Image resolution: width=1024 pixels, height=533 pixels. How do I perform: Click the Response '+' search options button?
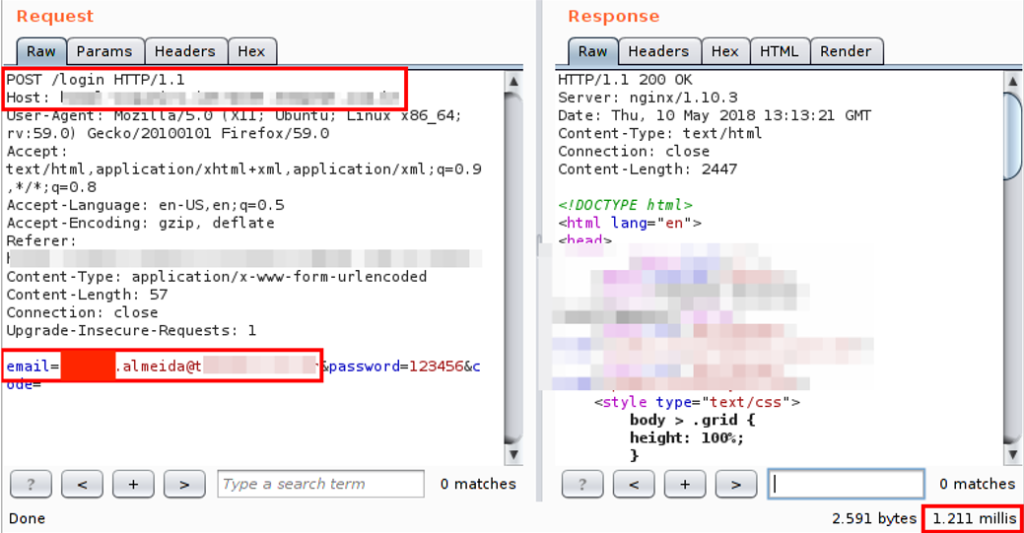pyautogui.click(x=685, y=484)
